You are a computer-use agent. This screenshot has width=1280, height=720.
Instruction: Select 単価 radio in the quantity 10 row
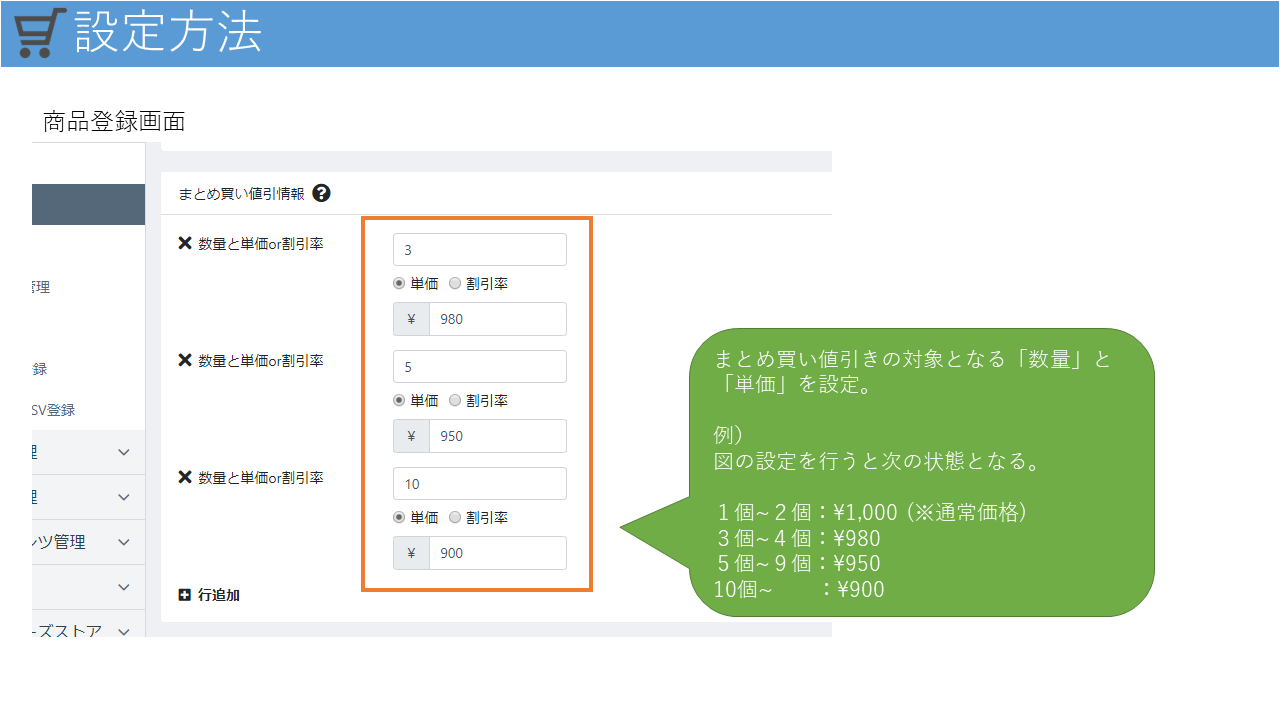click(x=399, y=518)
